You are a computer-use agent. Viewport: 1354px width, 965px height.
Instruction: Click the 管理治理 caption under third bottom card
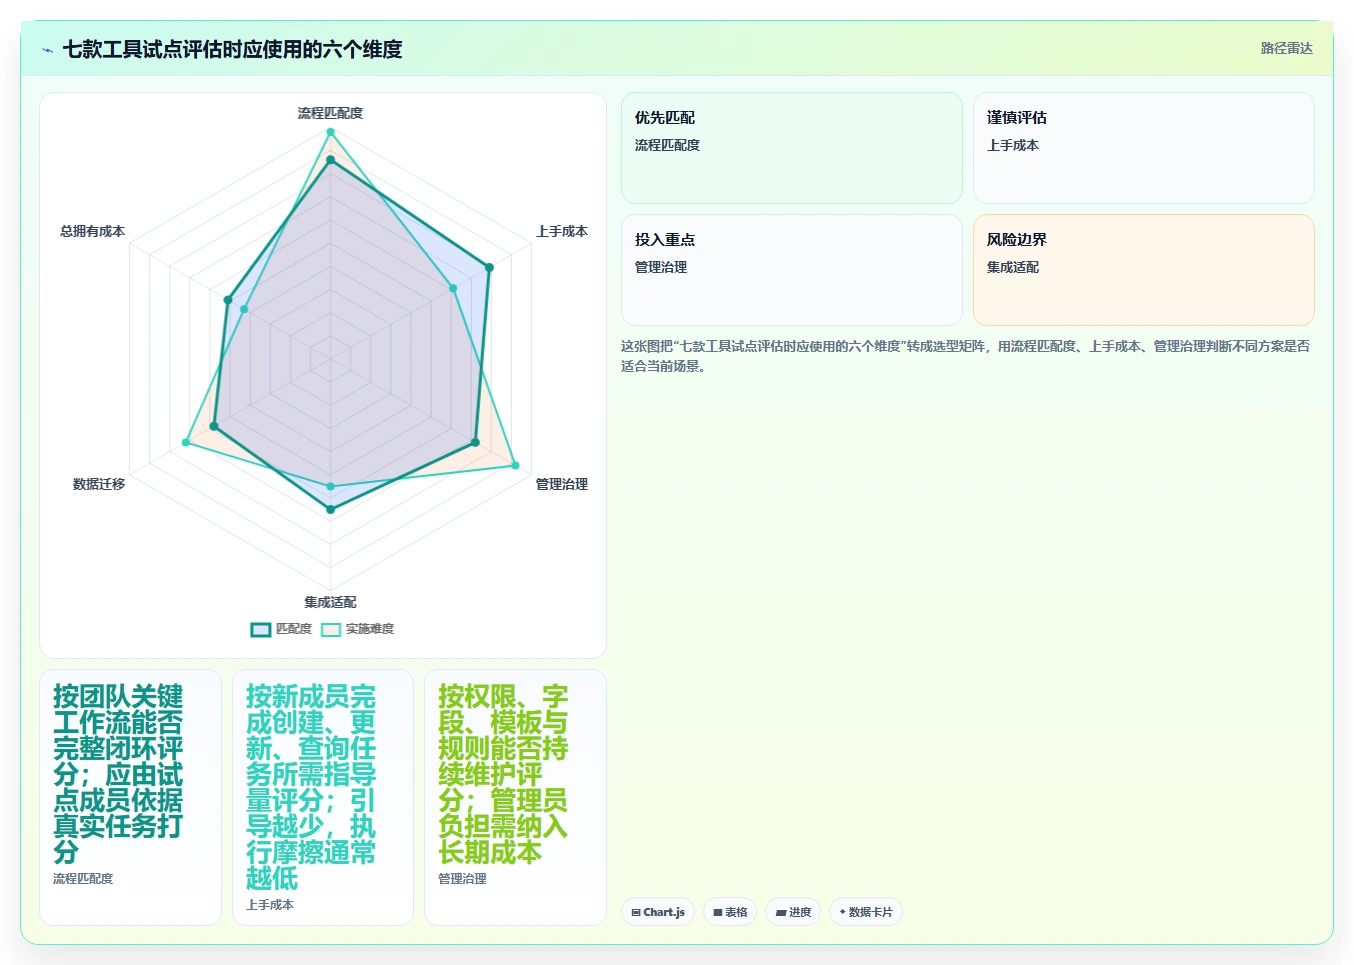[x=462, y=879]
